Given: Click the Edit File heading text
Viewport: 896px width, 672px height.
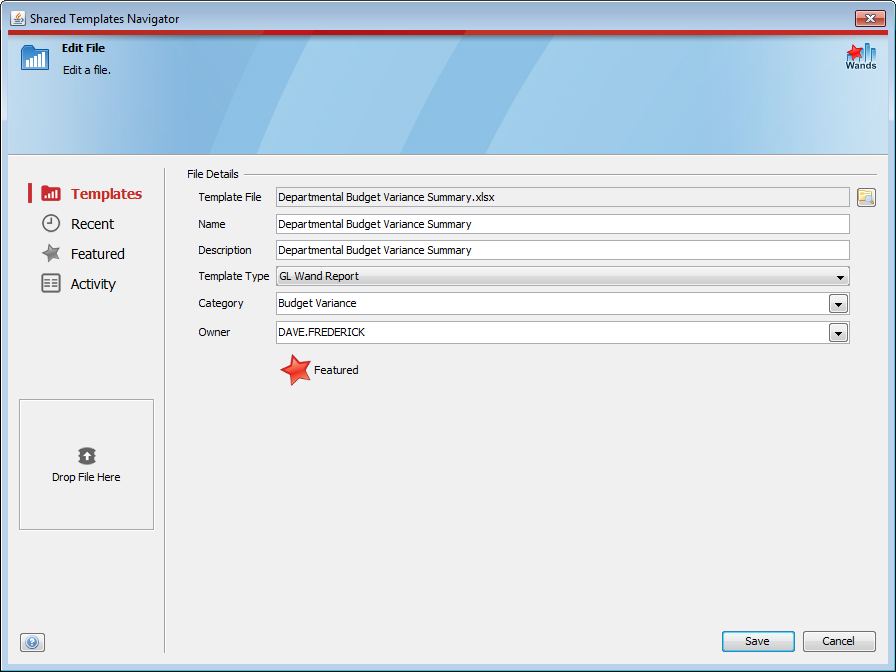Looking at the screenshot, I should 83,48.
